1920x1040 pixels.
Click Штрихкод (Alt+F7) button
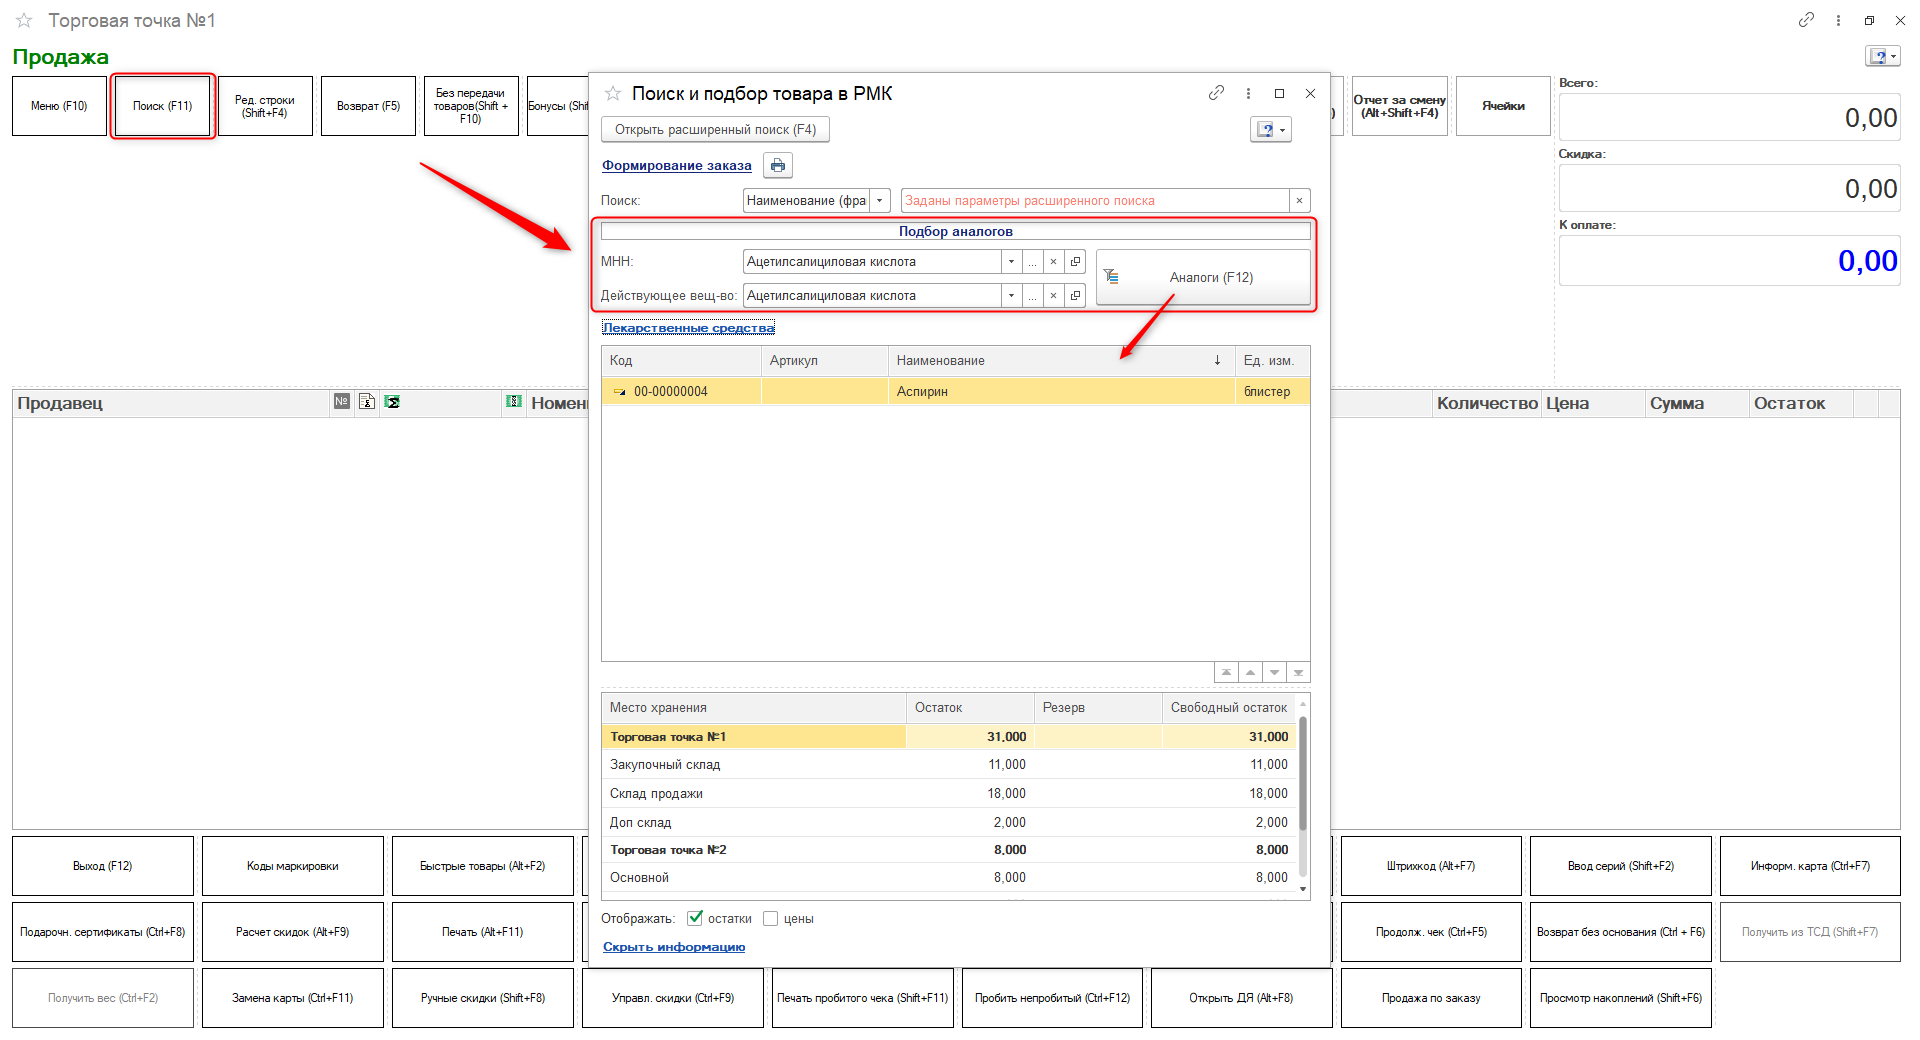click(x=1431, y=866)
